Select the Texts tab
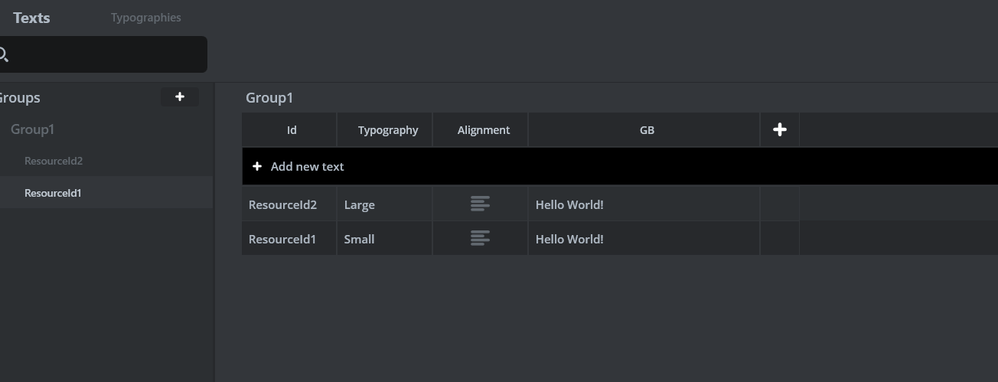Image resolution: width=998 pixels, height=382 pixels. 31,18
